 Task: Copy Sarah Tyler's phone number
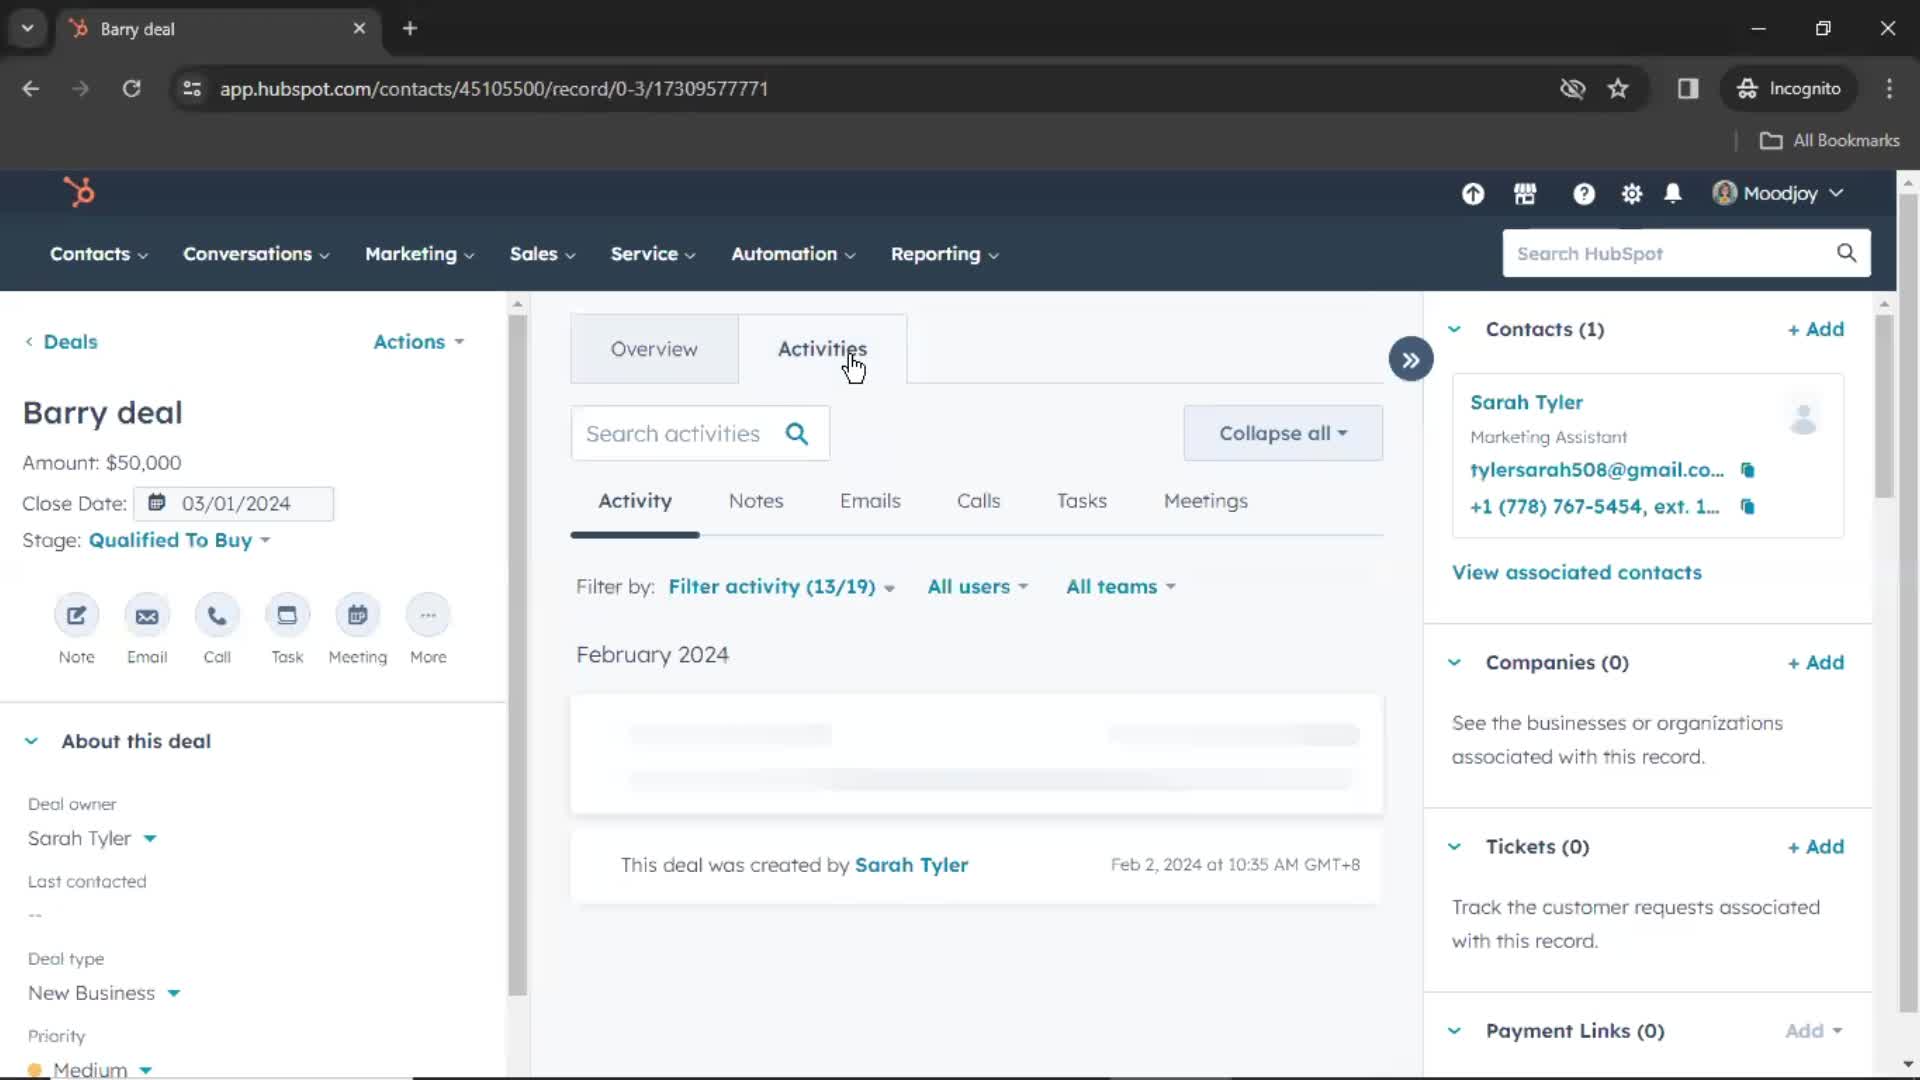click(1748, 507)
